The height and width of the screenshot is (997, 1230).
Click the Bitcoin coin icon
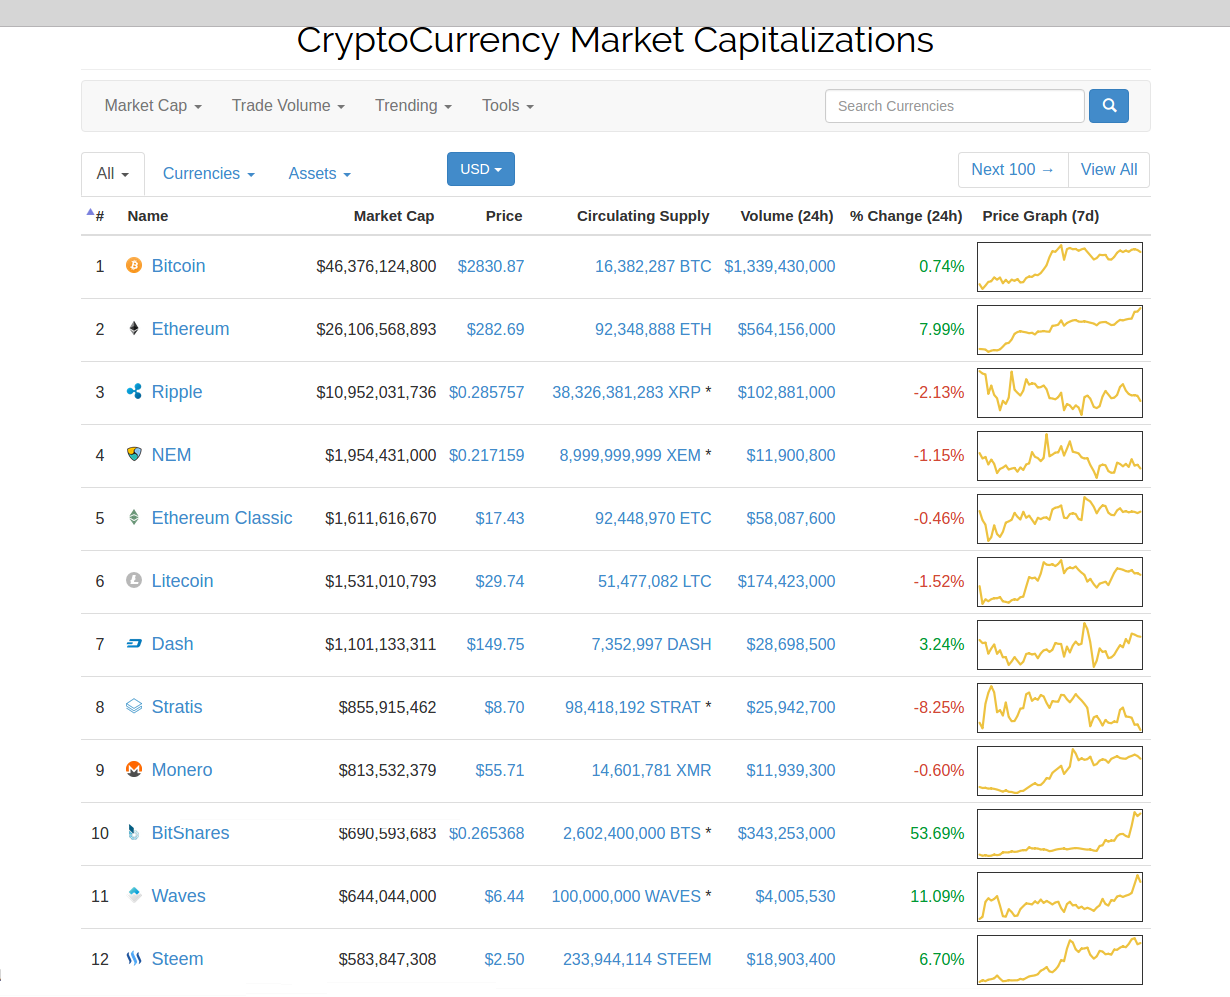[x=134, y=266]
